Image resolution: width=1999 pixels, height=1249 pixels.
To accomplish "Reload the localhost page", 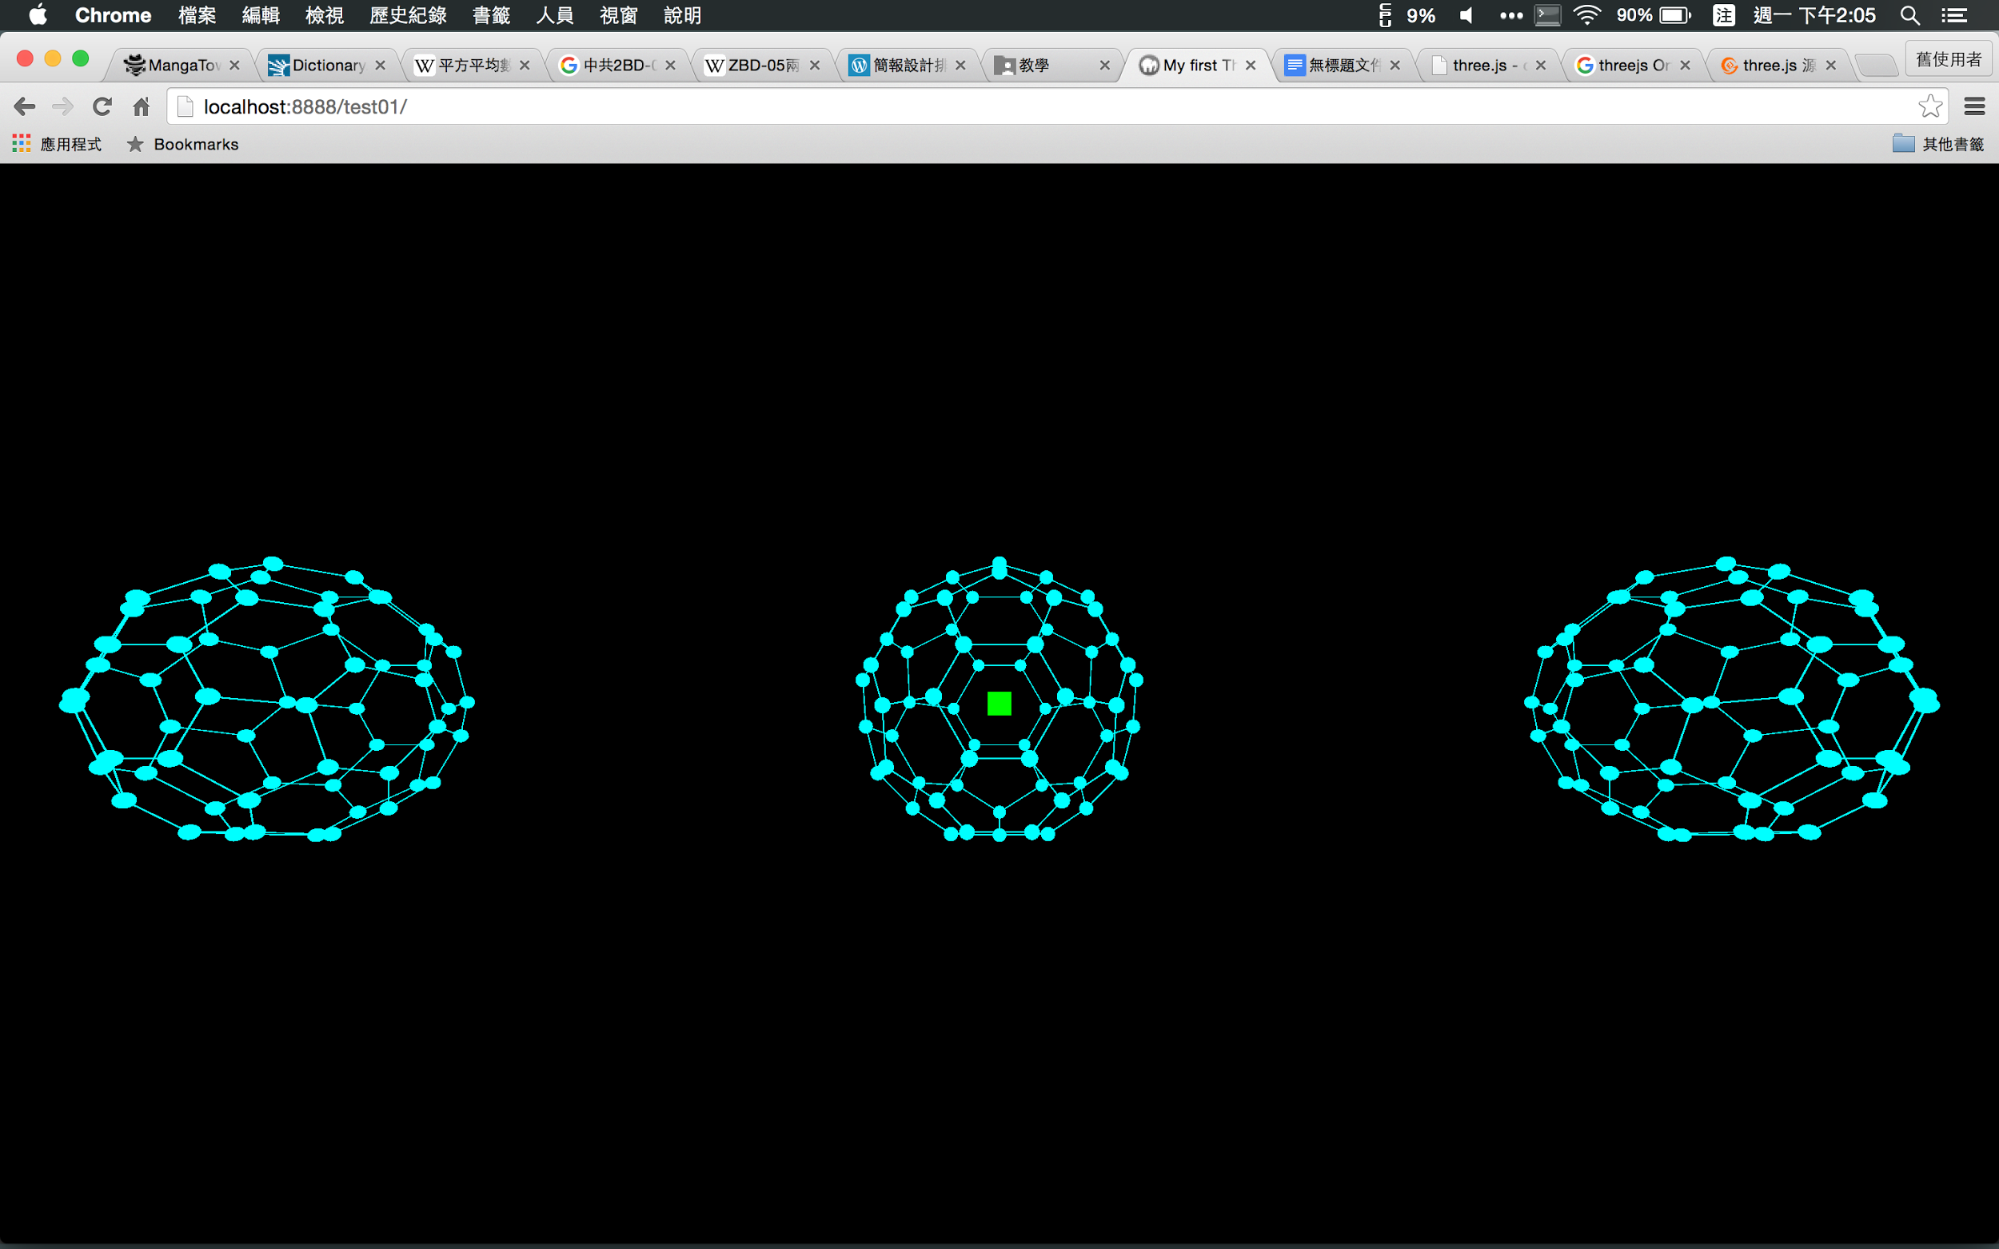I will pyautogui.click(x=102, y=106).
